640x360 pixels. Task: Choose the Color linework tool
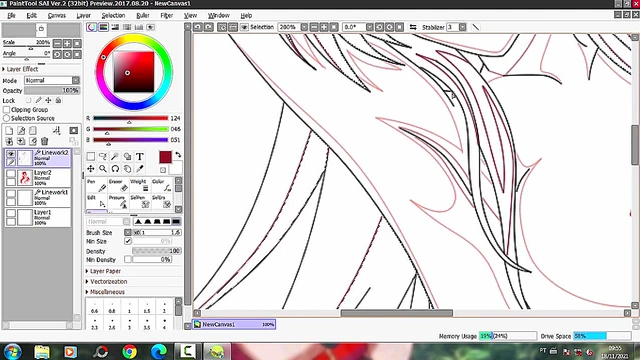click(x=162, y=185)
